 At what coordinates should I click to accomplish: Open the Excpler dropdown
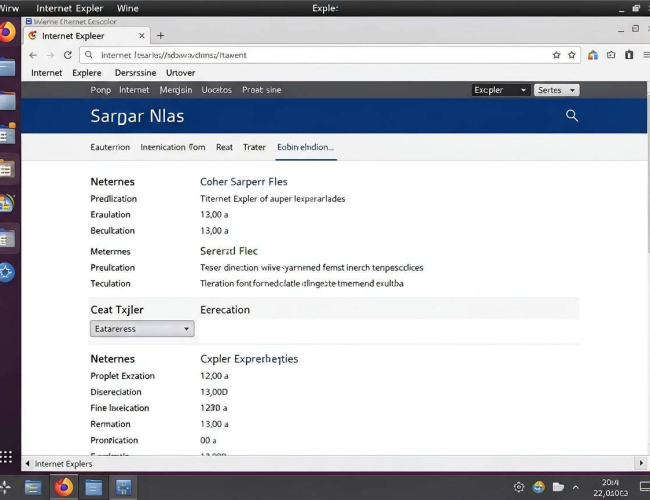click(x=500, y=90)
